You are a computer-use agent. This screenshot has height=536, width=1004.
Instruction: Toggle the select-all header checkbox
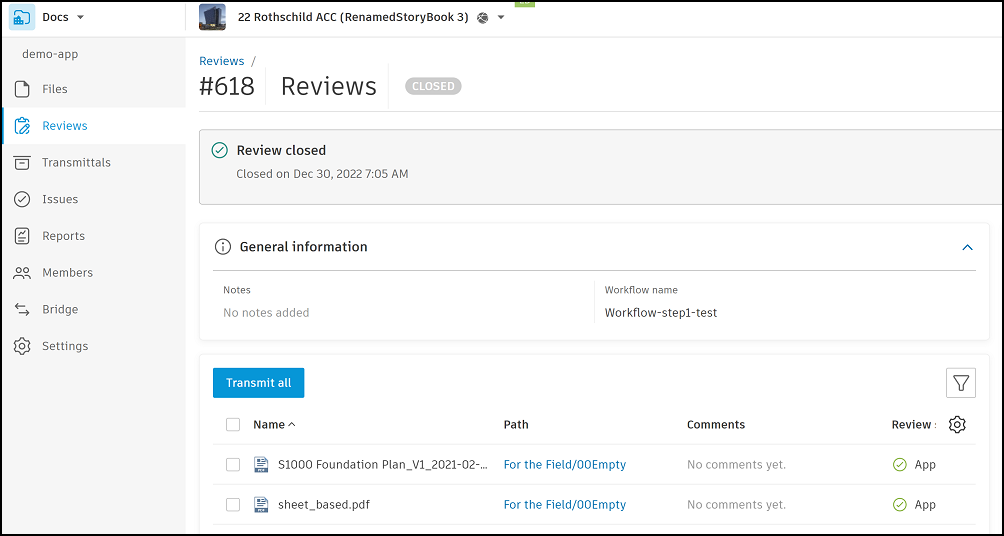tap(233, 425)
